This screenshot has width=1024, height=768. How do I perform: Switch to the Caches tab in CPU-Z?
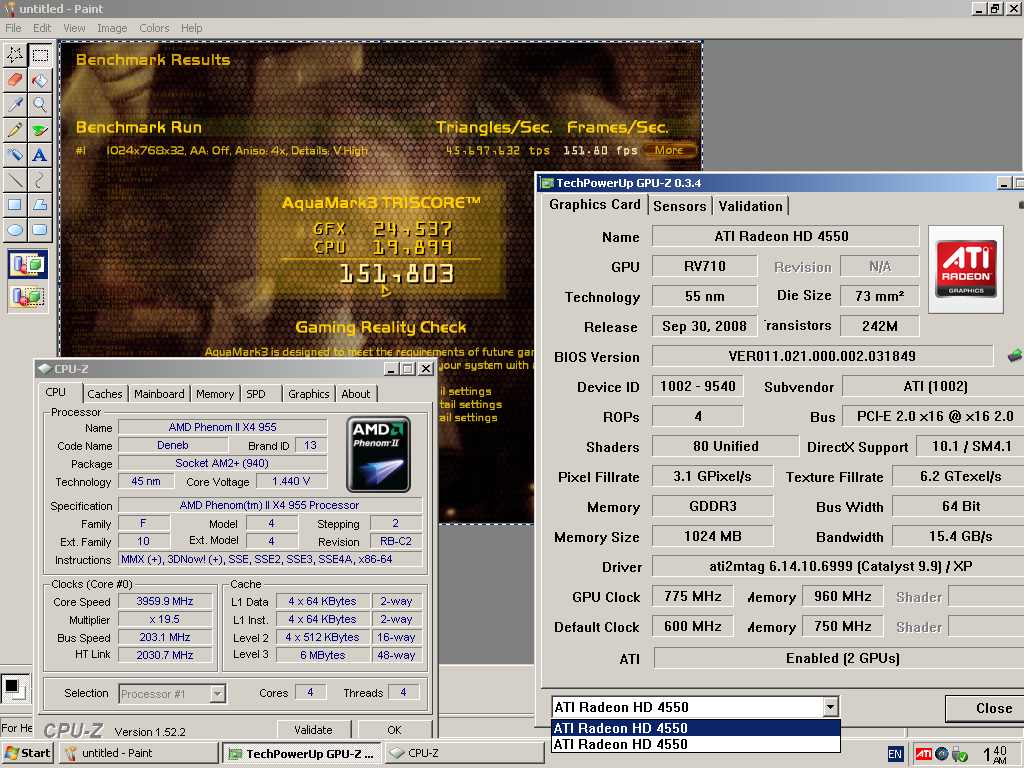click(x=104, y=394)
